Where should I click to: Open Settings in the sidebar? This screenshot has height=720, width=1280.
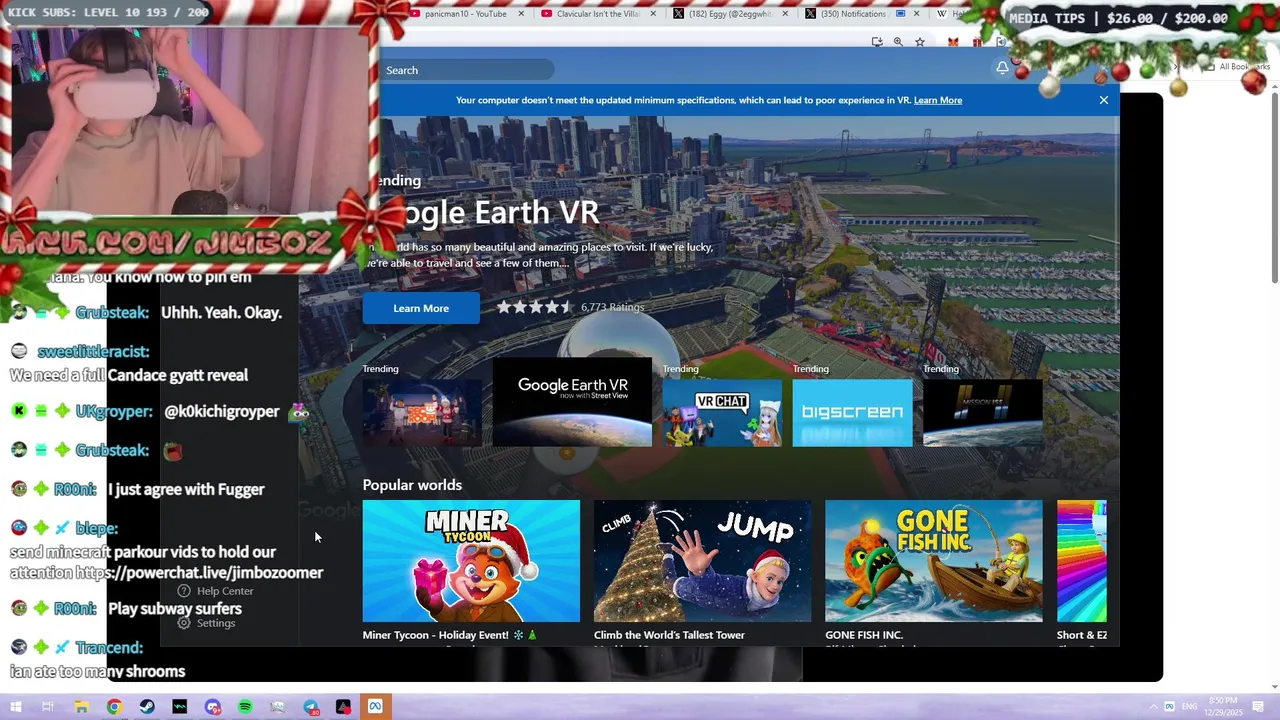[206, 623]
